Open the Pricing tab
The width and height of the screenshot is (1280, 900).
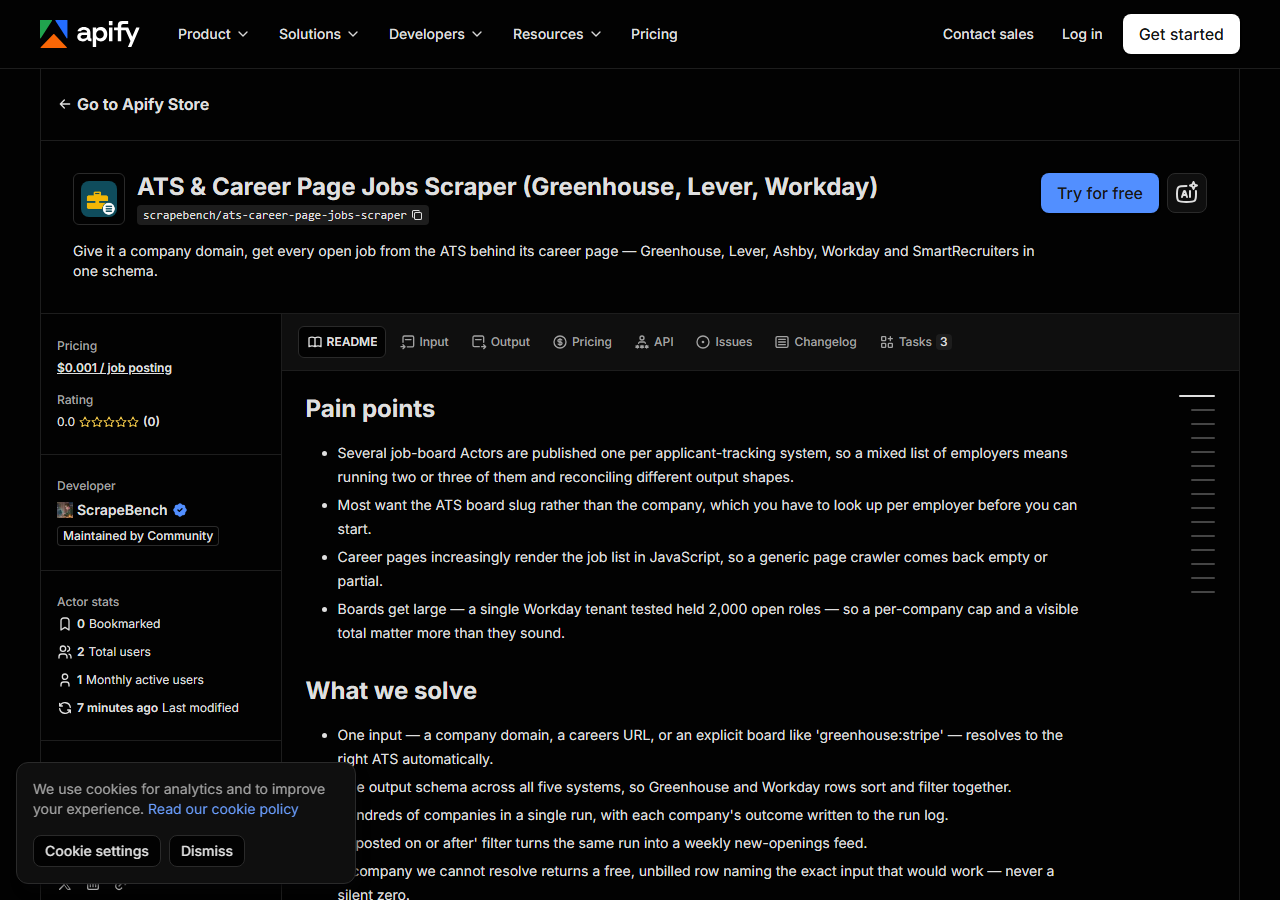(582, 342)
